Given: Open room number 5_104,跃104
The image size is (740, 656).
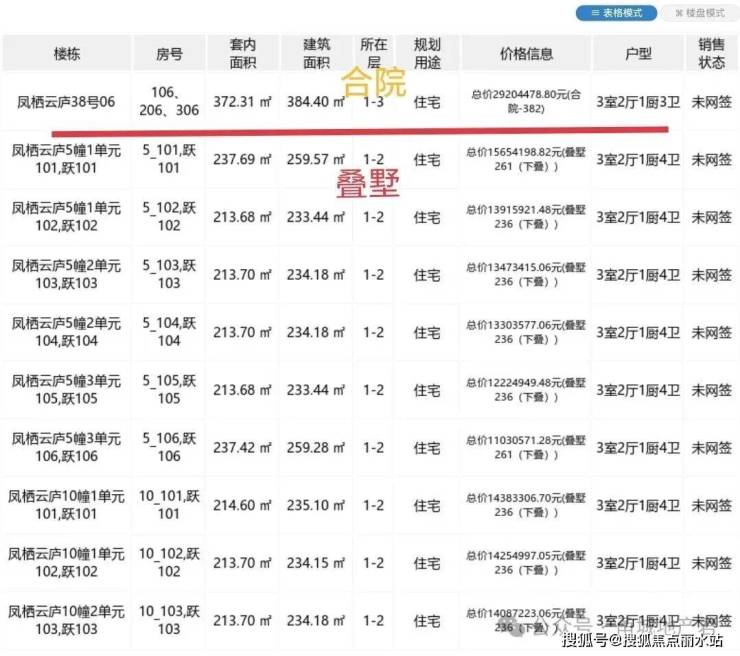Looking at the screenshot, I should click(x=170, y=332).
